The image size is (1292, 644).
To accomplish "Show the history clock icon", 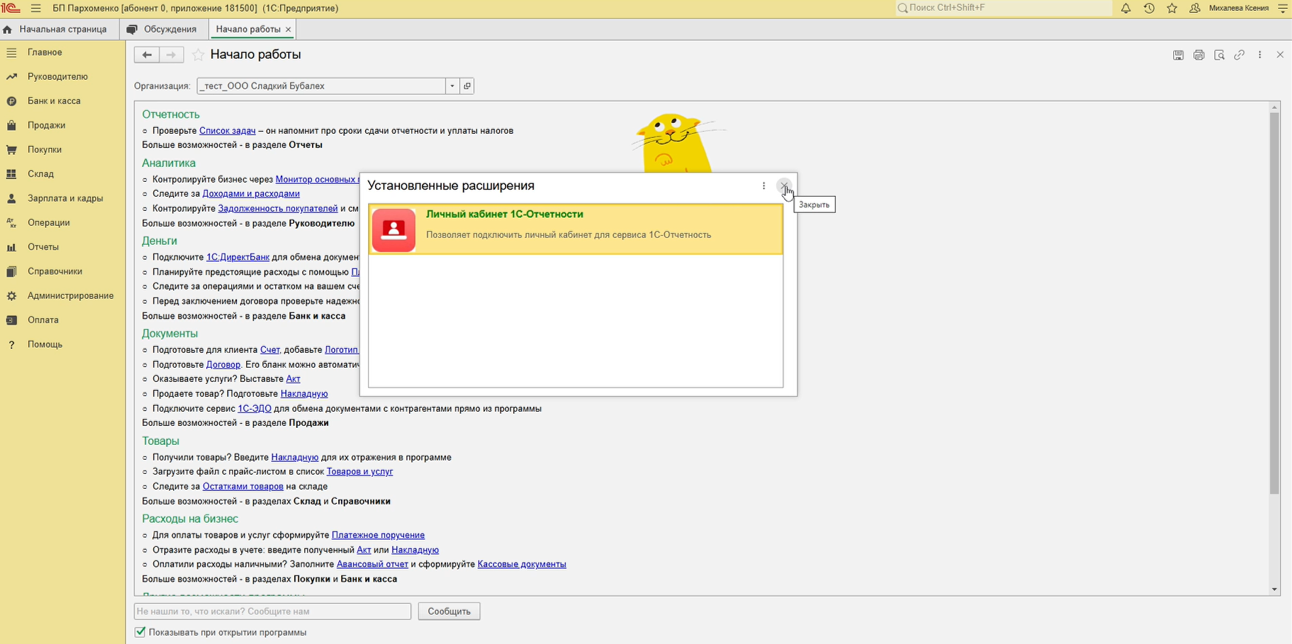I will (1149, 8).
